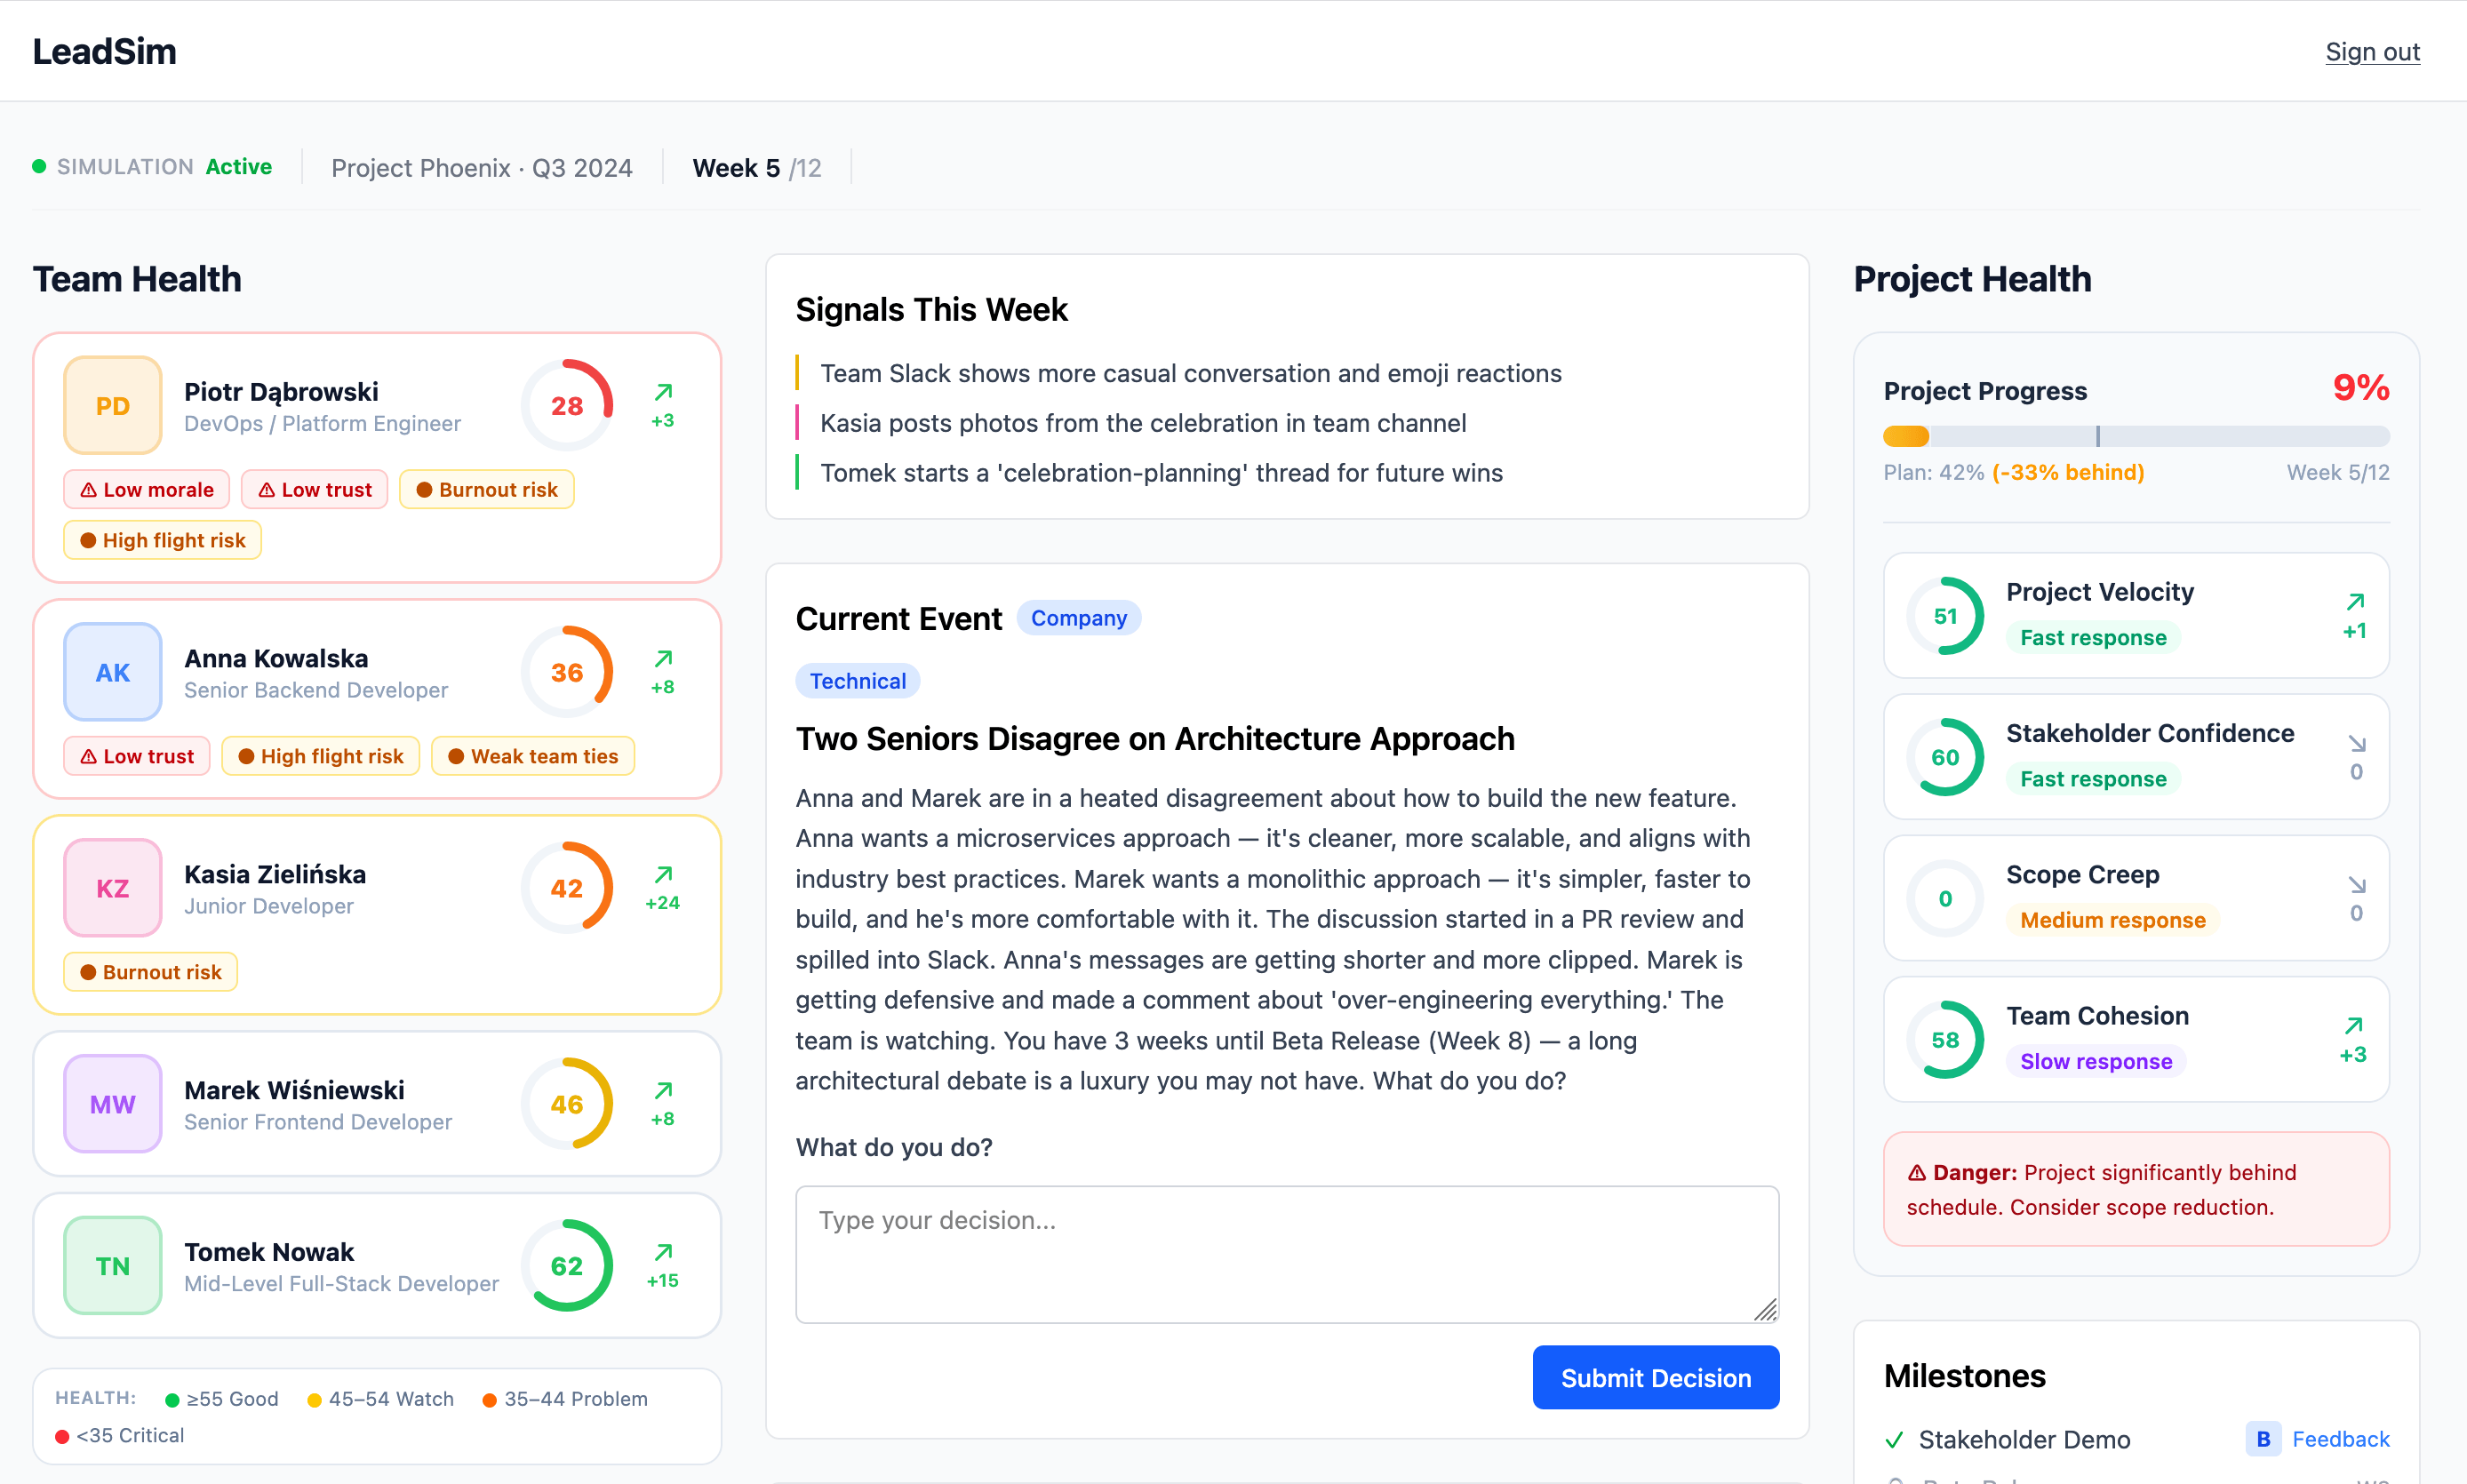The height and width of the screenshot is (1484, 2467).
Task: Click inside the decision text box
Action: point(1287,1254)
